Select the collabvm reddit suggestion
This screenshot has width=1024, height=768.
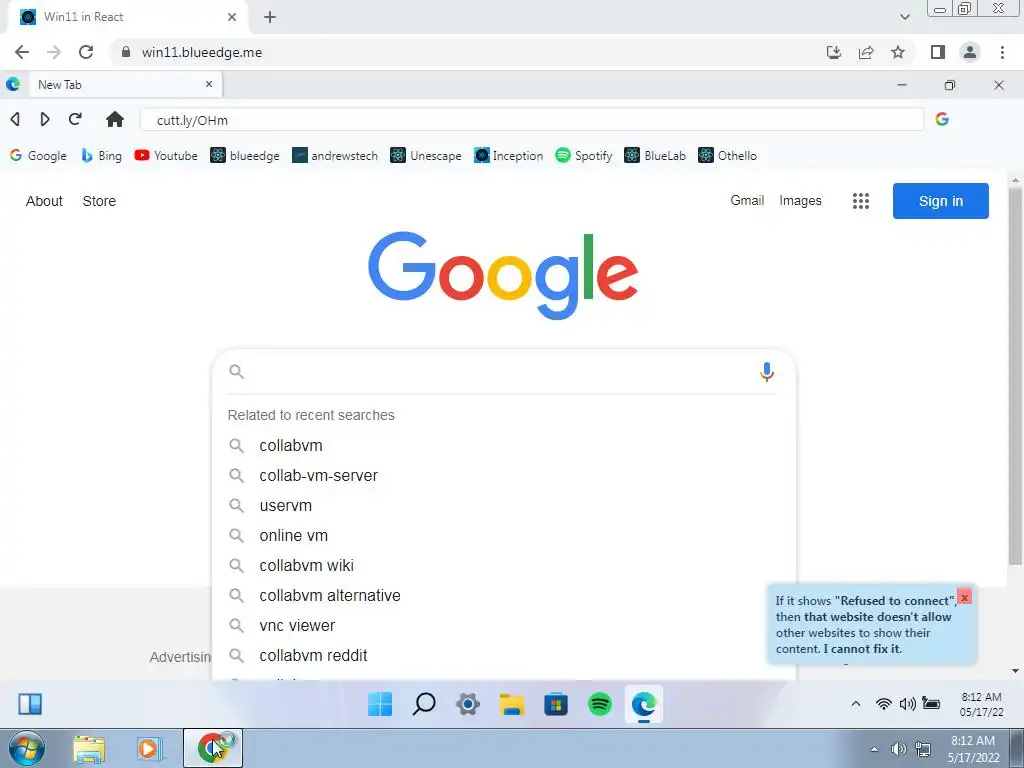(x=503, y=656)
